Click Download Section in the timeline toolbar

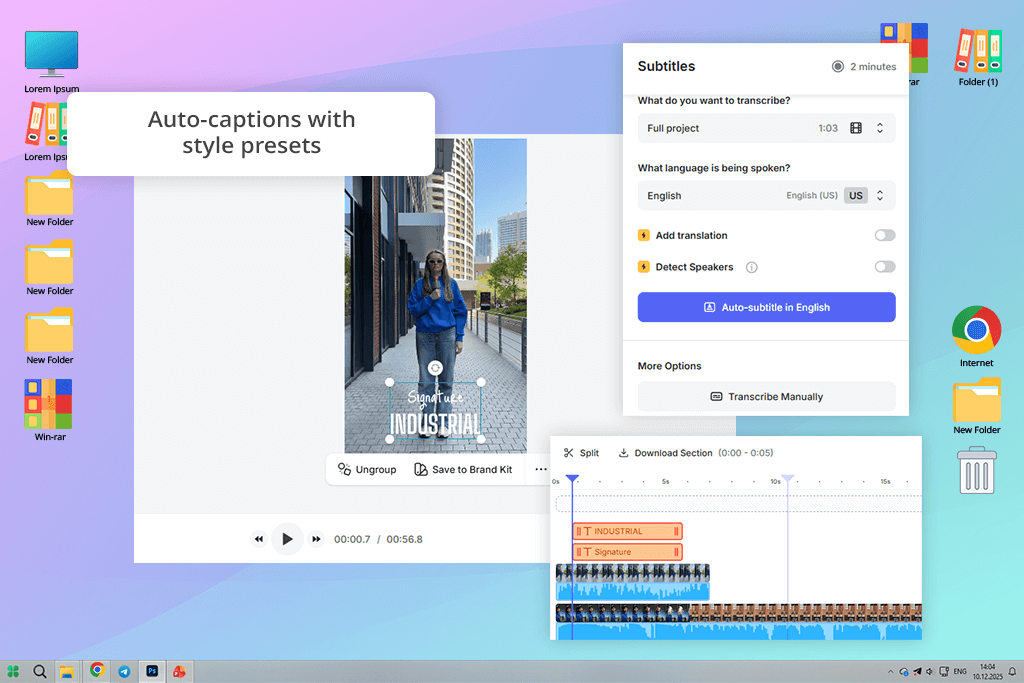665,453
